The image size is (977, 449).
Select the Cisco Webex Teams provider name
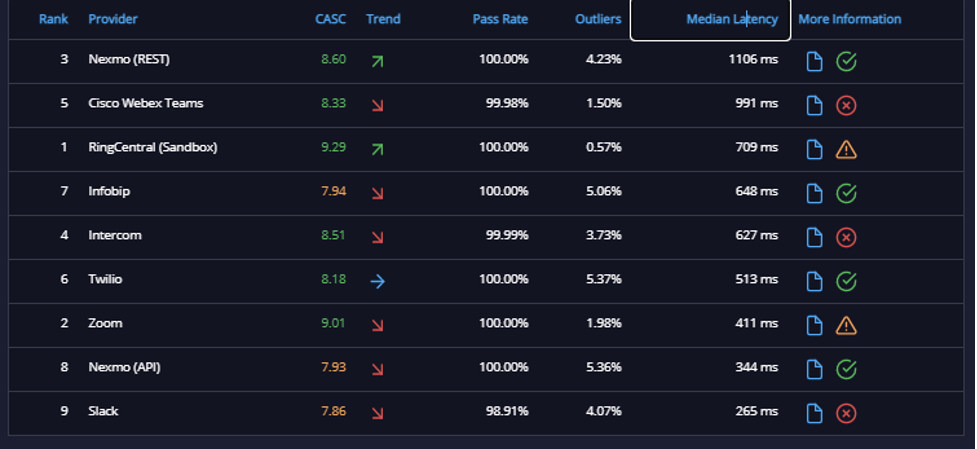146,103
